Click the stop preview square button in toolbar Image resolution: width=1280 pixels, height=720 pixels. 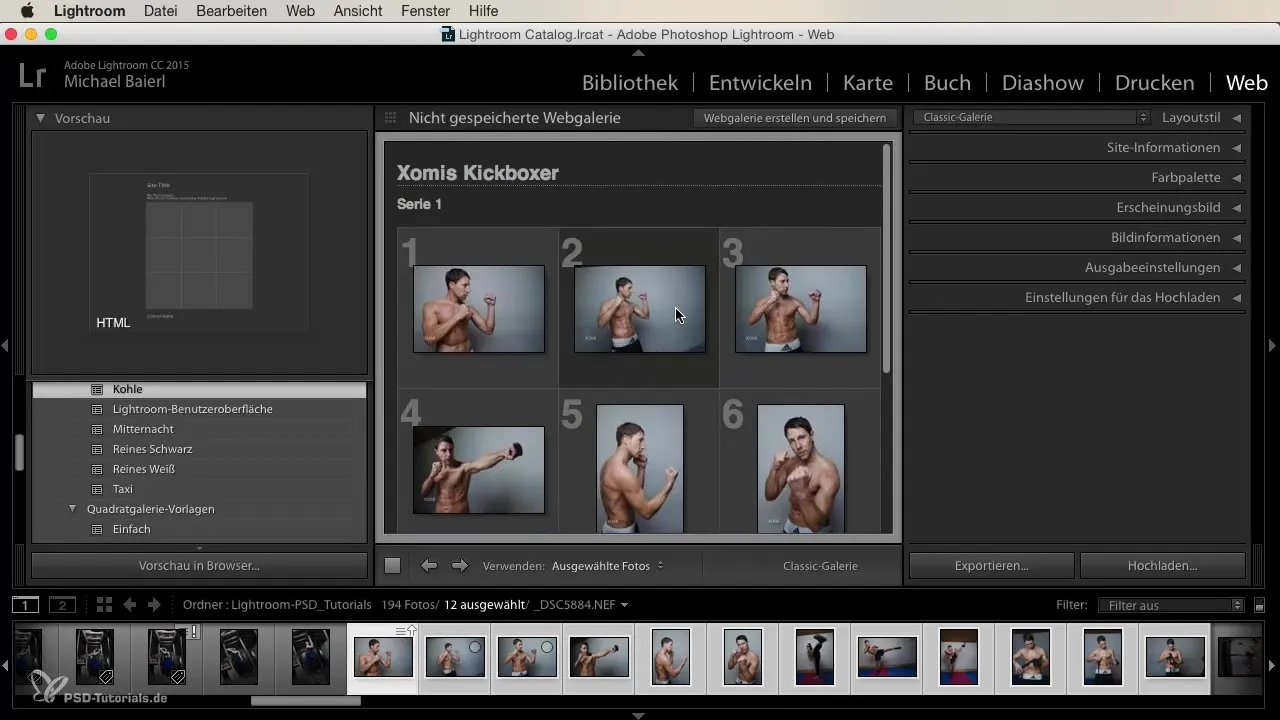click(392, 566)
